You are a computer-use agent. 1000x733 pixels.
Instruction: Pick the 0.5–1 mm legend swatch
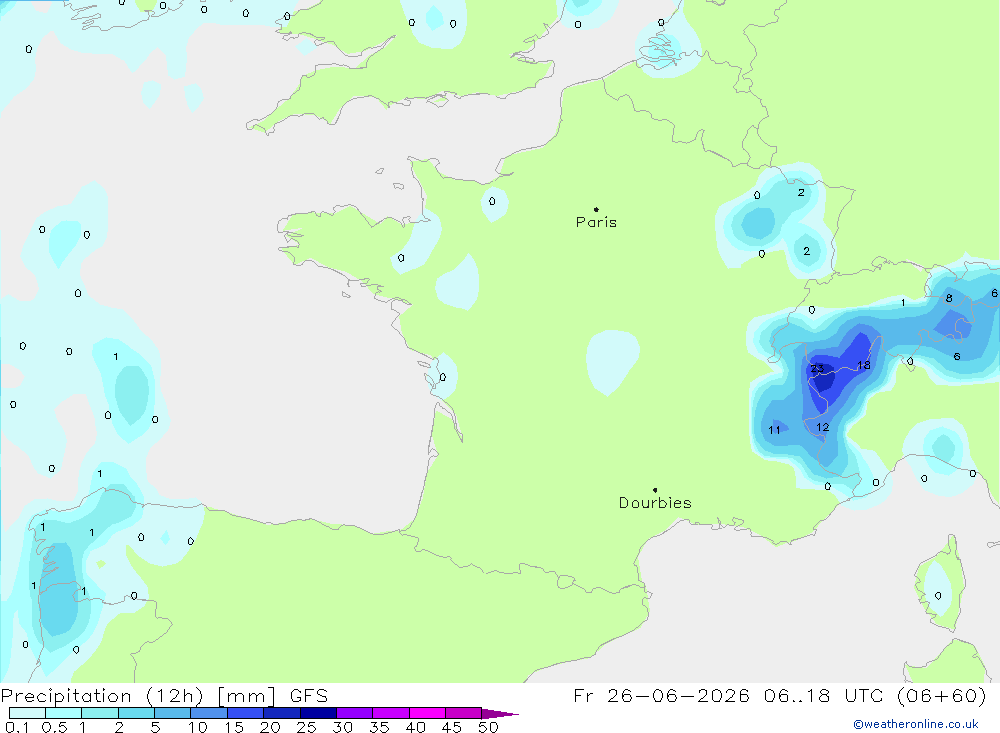click(64, 713)
